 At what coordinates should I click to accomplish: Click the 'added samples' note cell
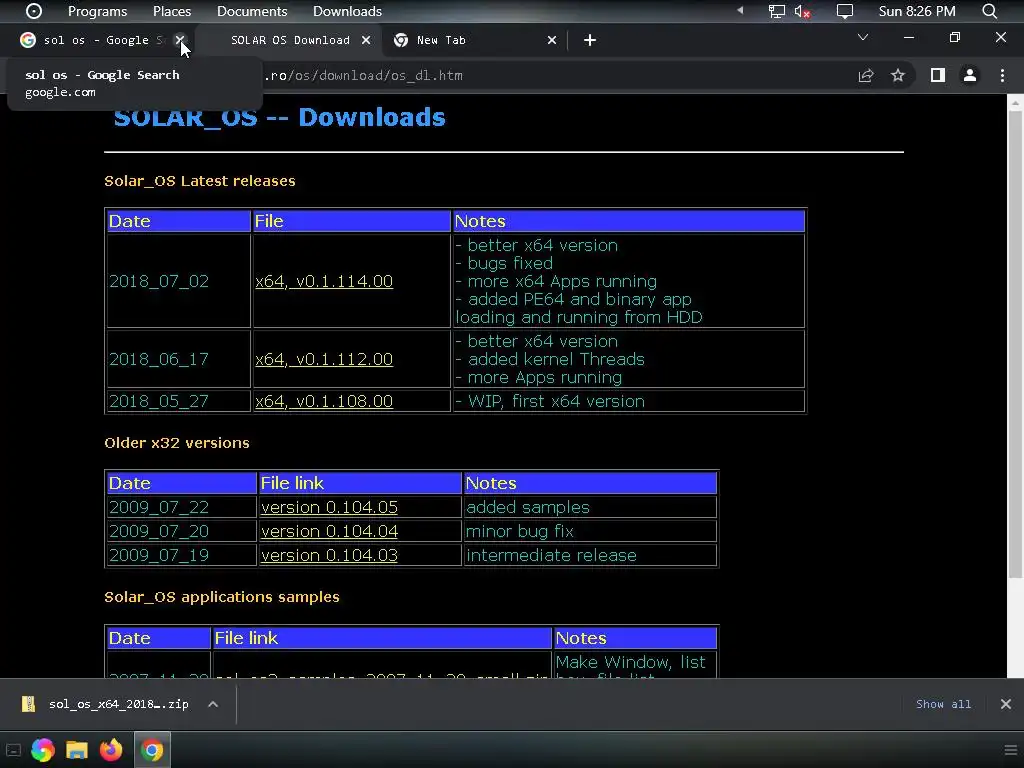[x=590, y=507]
